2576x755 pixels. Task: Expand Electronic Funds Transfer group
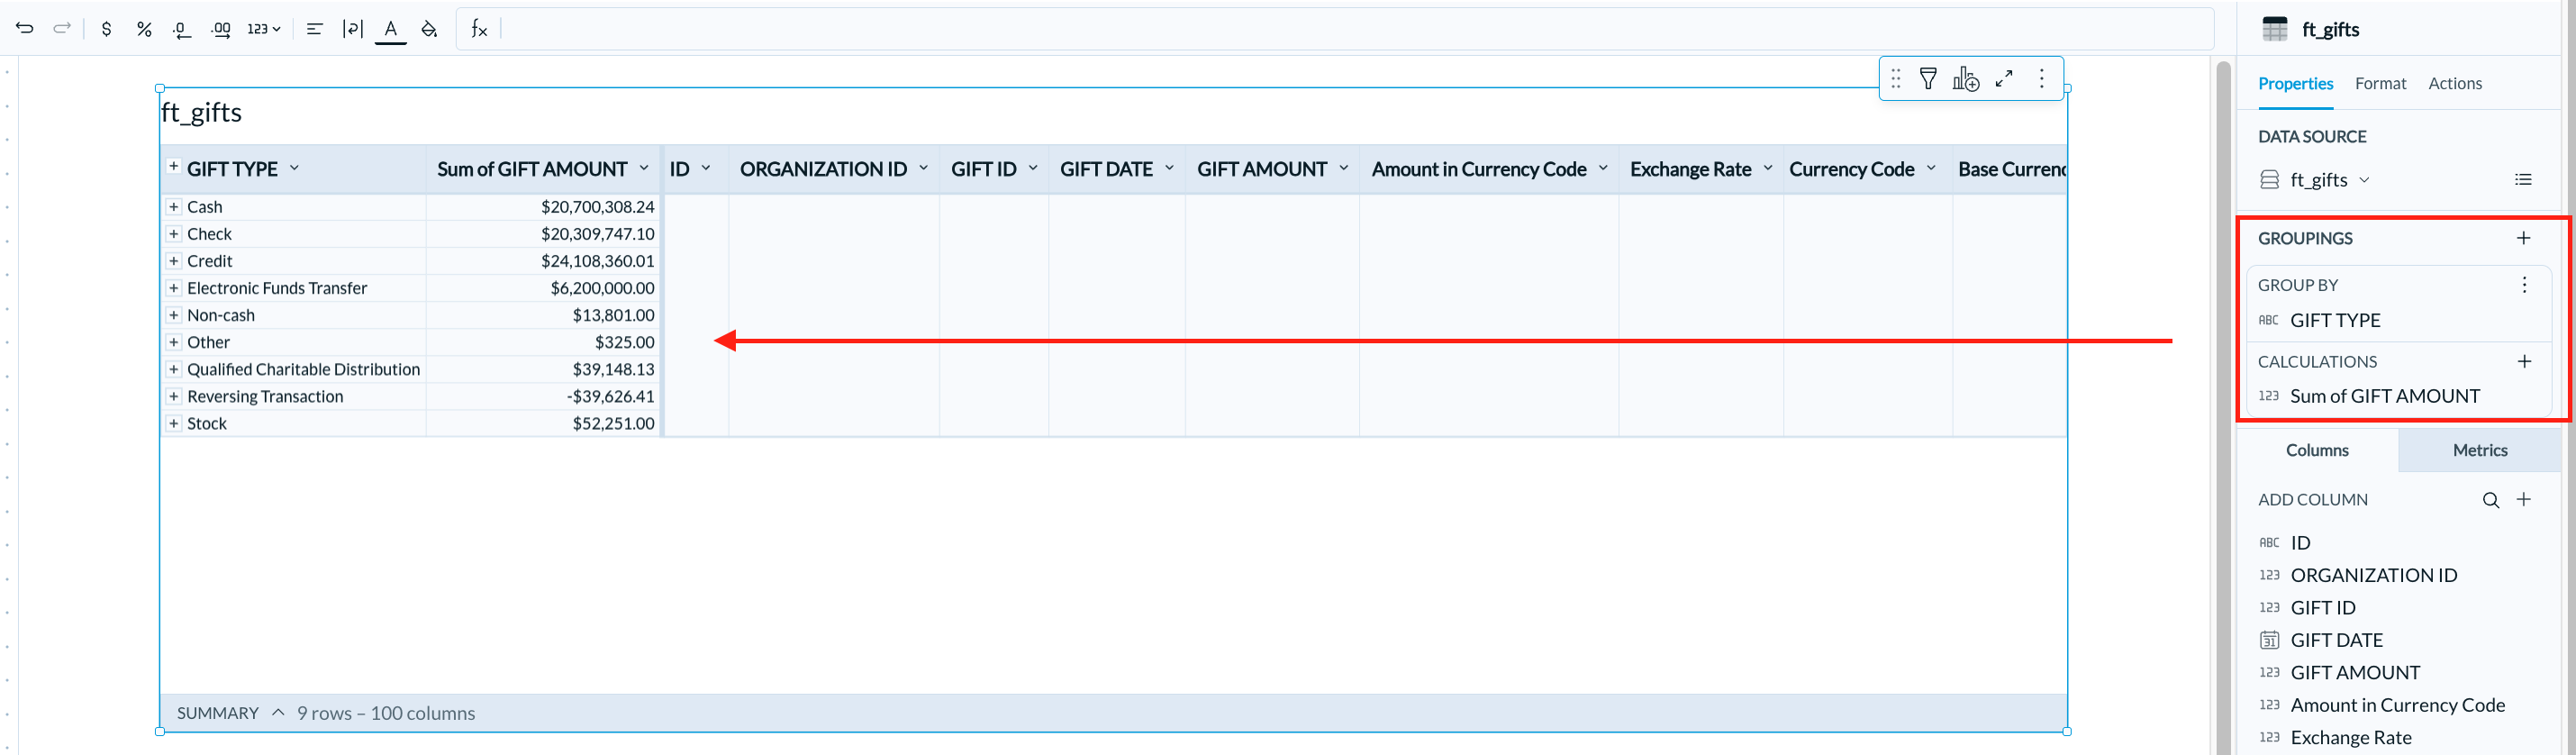pos(173,288)
